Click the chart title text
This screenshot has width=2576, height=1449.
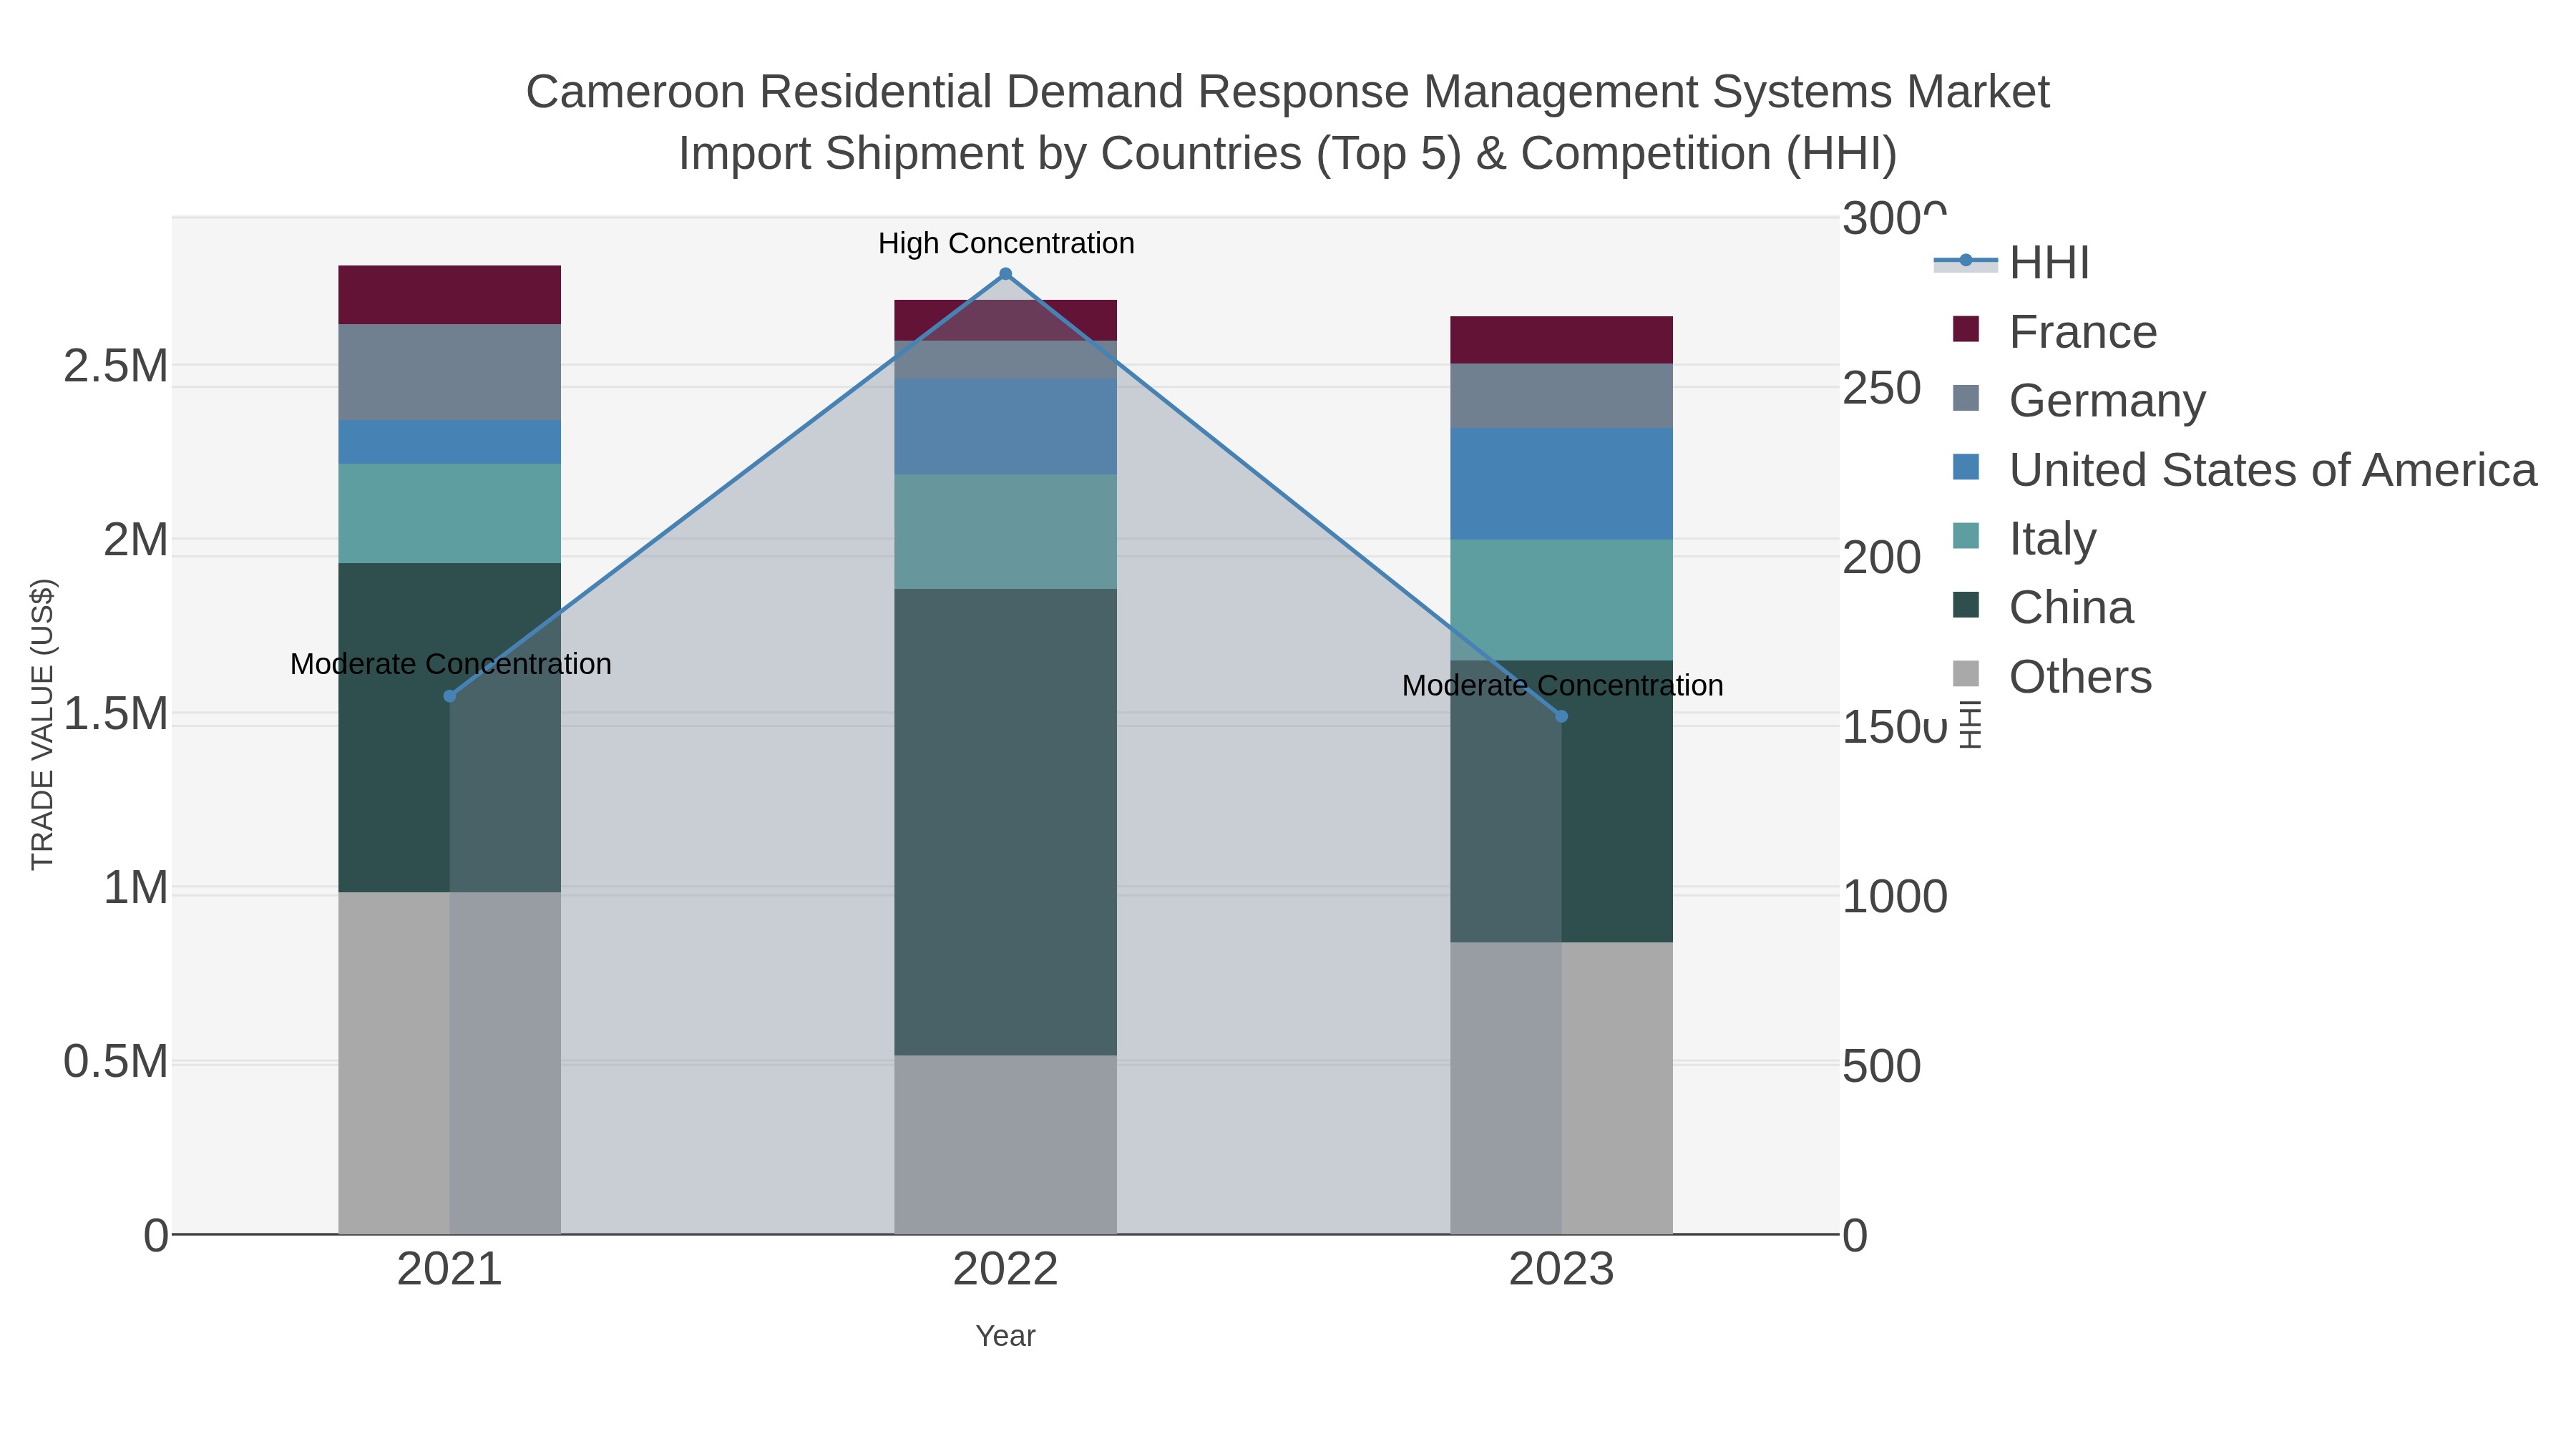click(1288, 123)
